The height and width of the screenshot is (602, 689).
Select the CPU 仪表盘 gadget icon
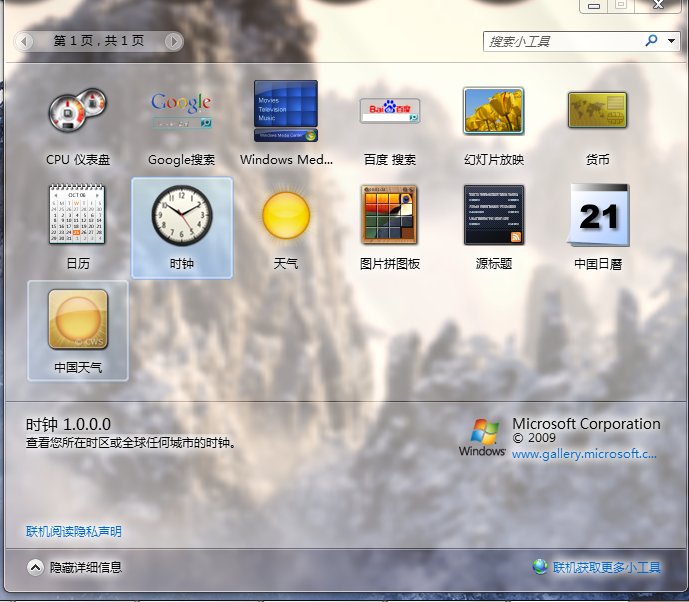click(77, 110)
